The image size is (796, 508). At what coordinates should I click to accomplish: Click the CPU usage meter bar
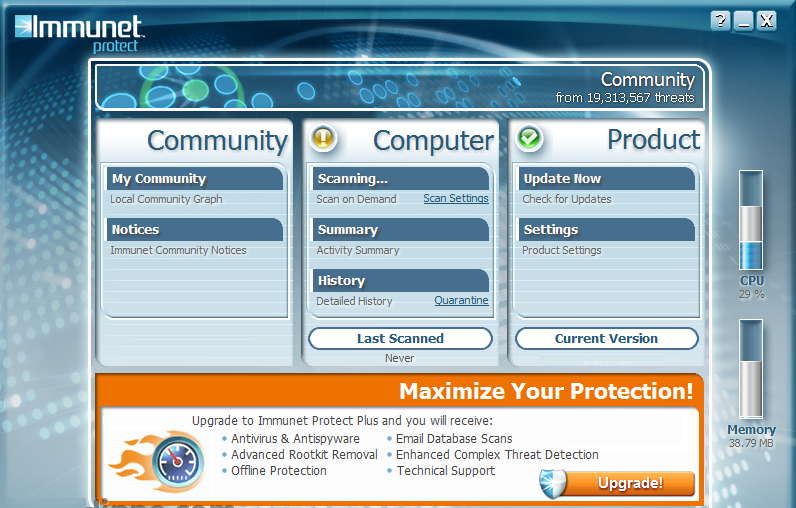(751, 220)
